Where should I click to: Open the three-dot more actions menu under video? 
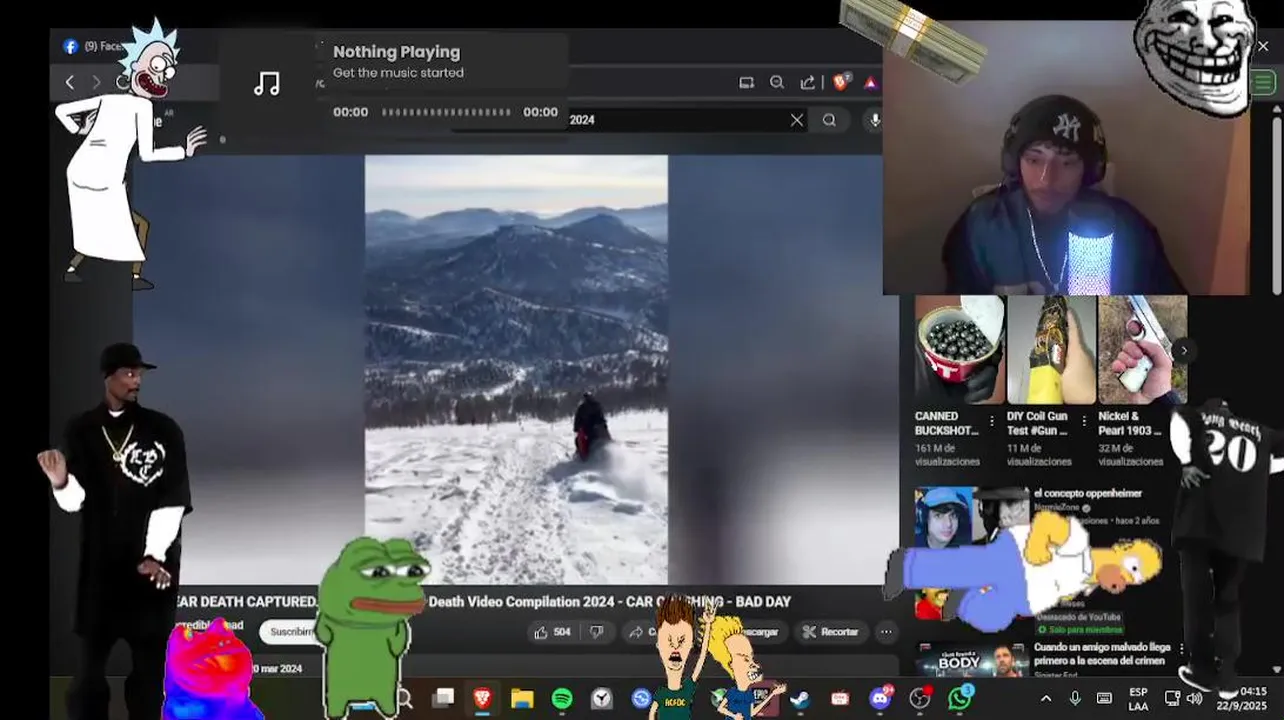coord(886,632)
